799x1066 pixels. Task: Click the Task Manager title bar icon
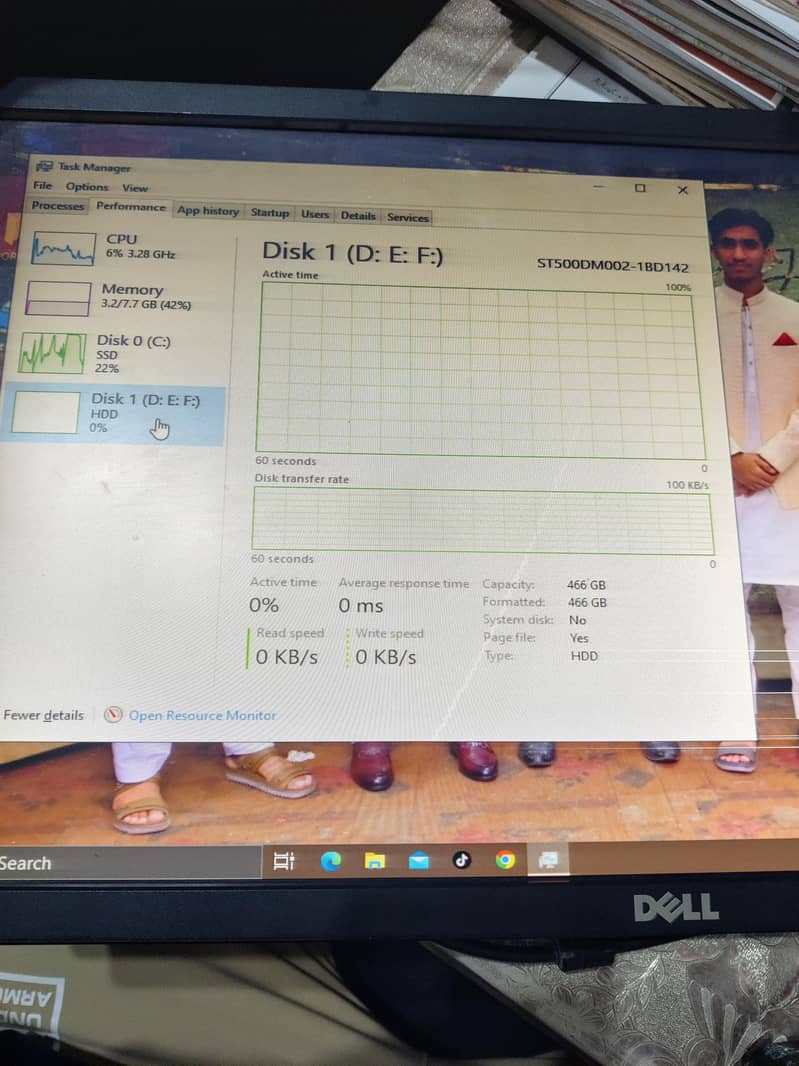click(44, 166)
